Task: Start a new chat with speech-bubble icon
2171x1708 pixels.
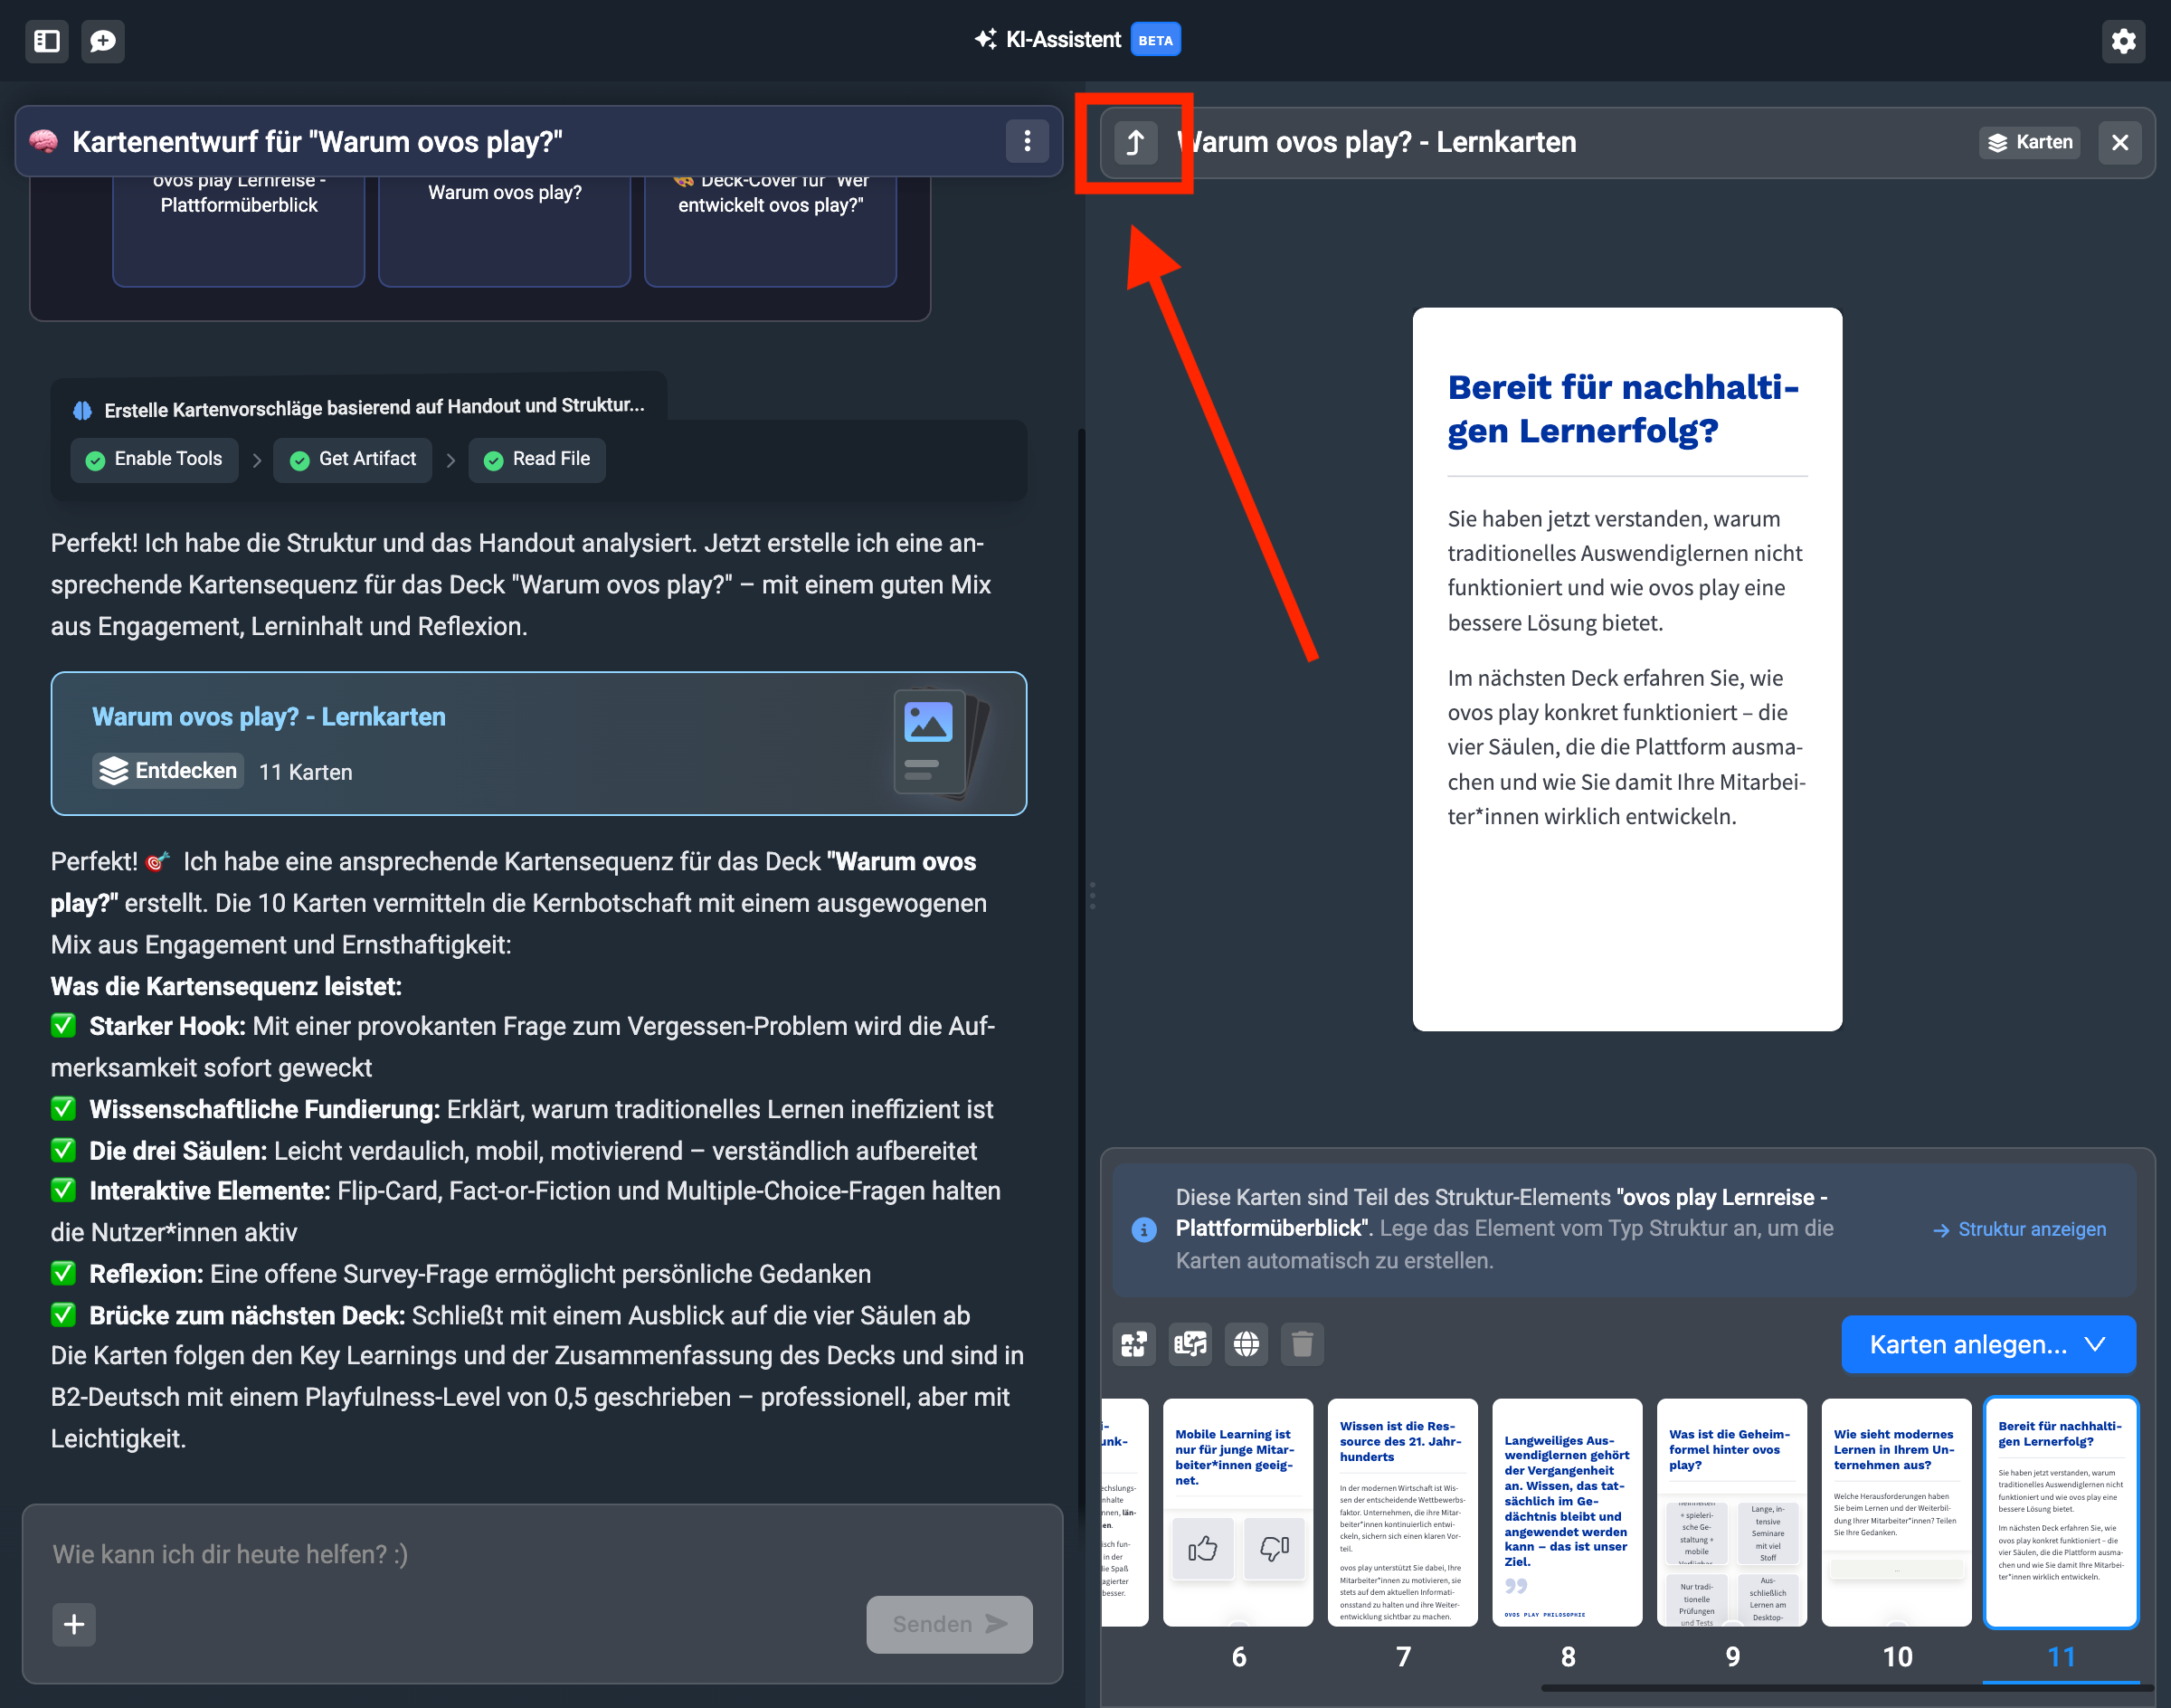Action: click(x=102, y=41)
